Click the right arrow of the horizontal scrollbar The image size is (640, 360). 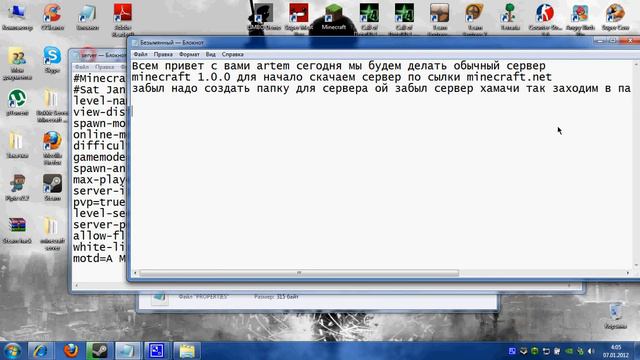[x=628, y=273]
